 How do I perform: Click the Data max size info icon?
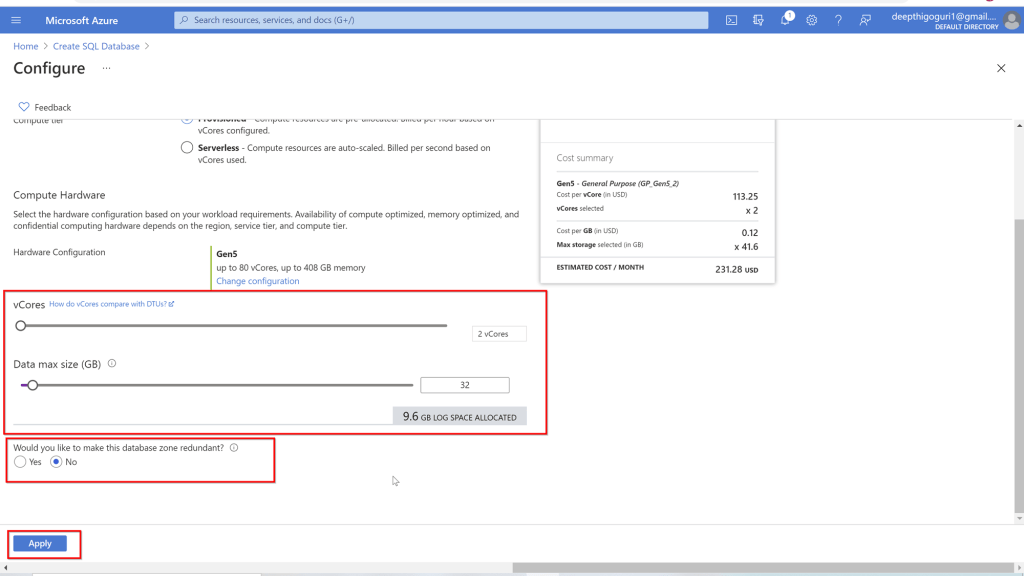(112, 364)
